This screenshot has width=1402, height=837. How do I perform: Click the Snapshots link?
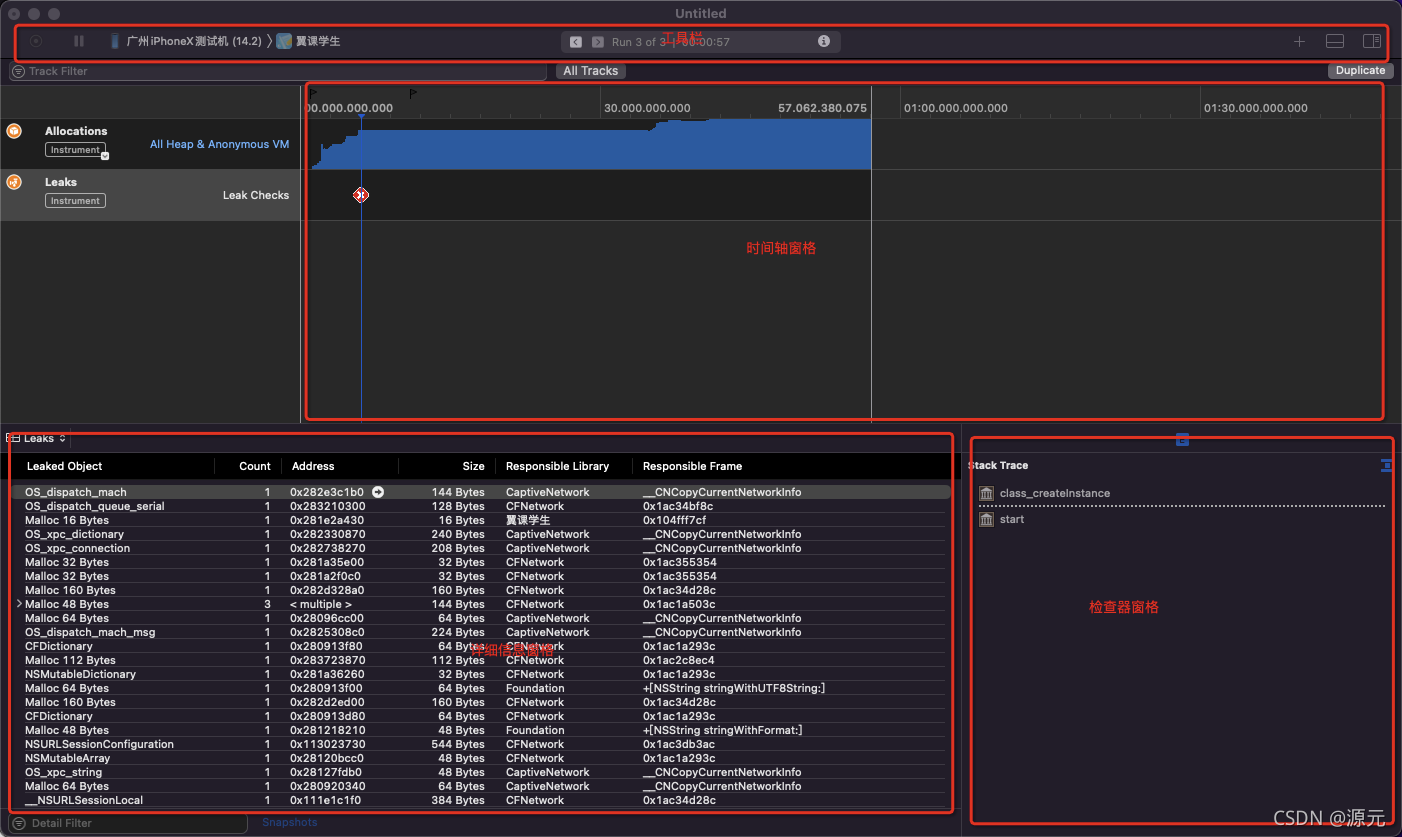pos(289,822)
